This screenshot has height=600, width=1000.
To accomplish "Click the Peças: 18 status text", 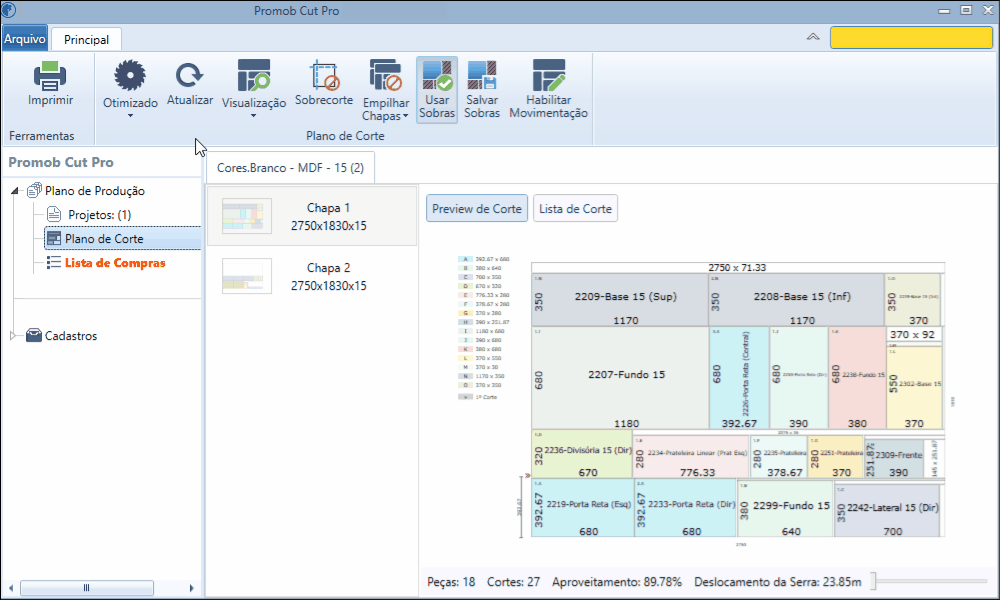I will pyautogui.click(x=451, y=582).
